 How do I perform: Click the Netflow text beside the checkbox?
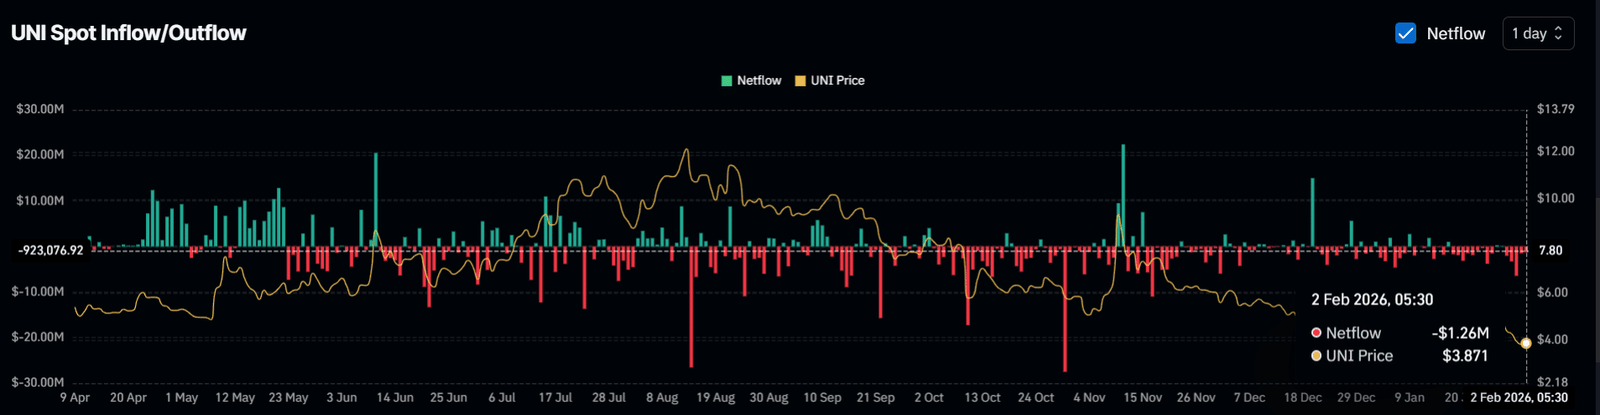click(x=1455, y=33)
